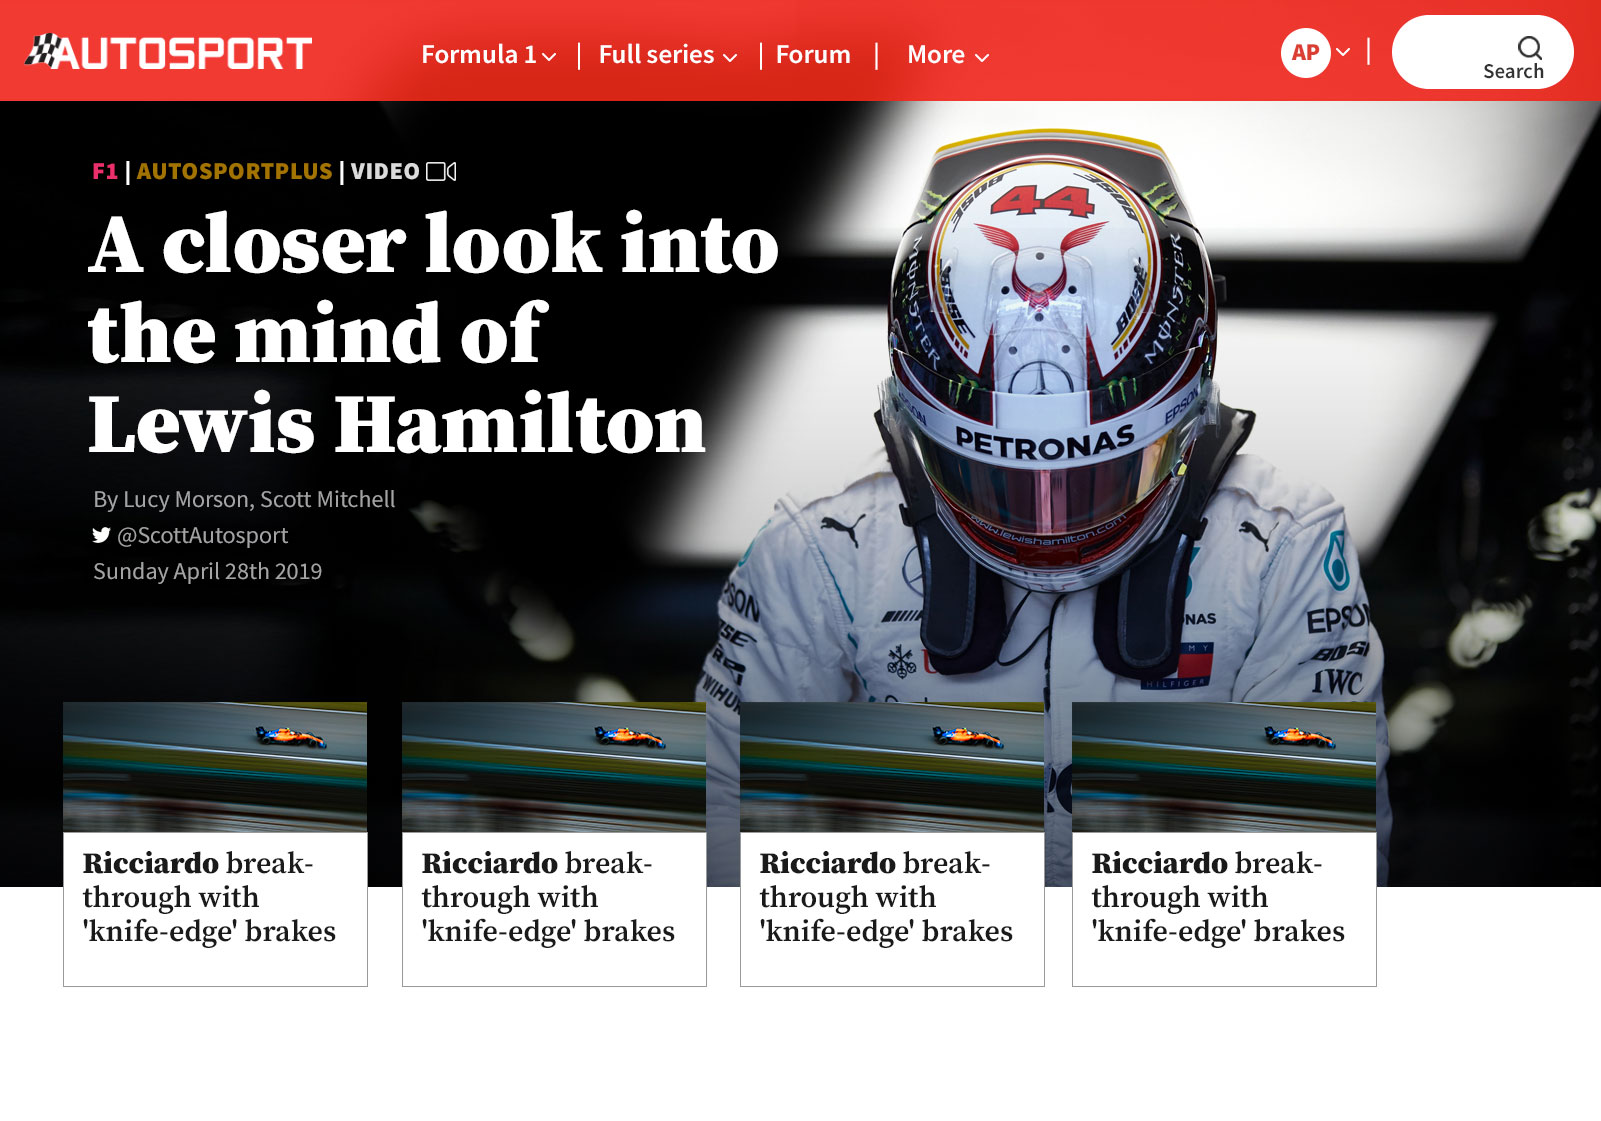1601x1121 pixels.
Task: Open the Lewis Hamilton headline article
Action: (433, 333)
